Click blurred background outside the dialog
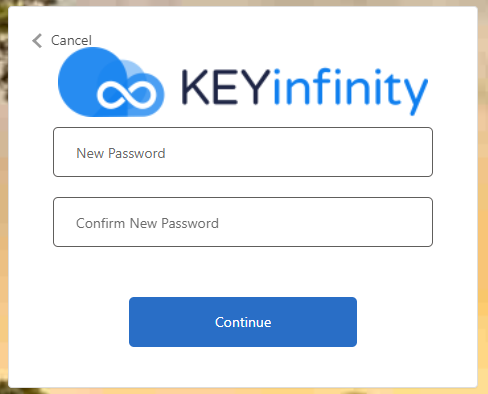Screen dimensions: 488x394 tap(483, 200)
